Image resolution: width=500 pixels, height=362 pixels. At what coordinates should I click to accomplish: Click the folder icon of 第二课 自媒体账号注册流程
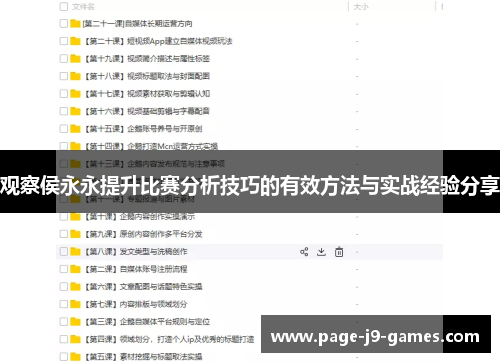75,269
